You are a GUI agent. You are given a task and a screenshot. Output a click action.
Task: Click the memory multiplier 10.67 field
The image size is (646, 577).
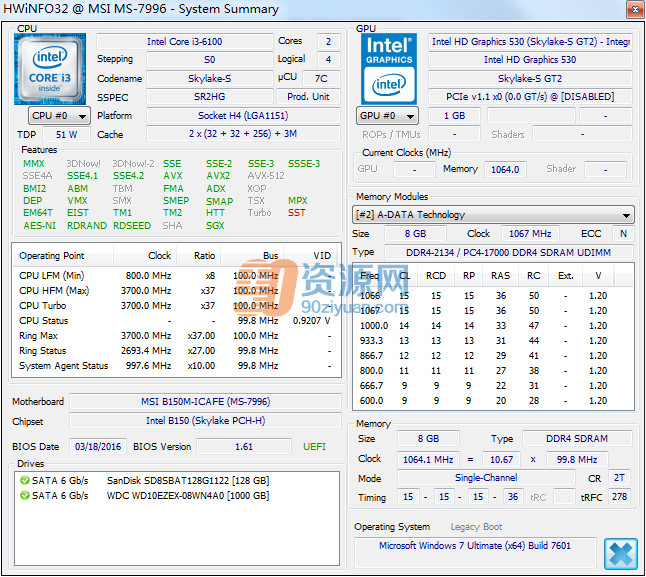tap(501, 460)
